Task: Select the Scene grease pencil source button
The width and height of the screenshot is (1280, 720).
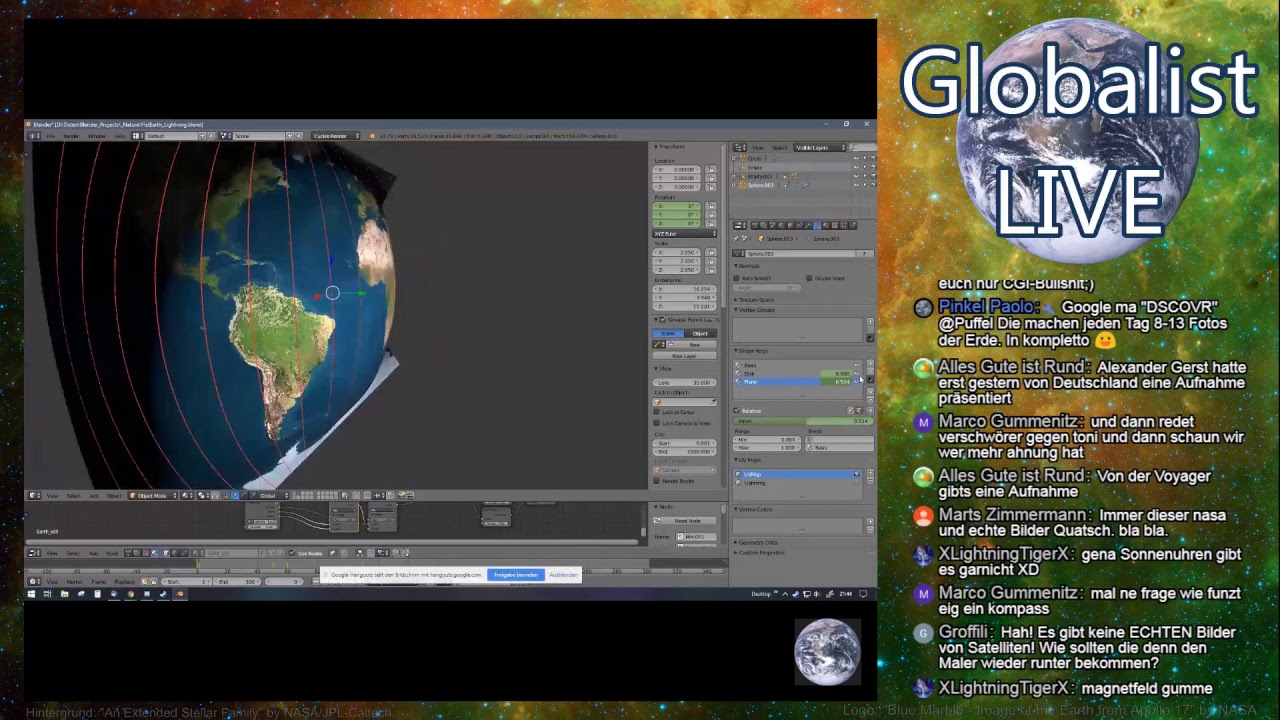Action: tap(668, 333)
